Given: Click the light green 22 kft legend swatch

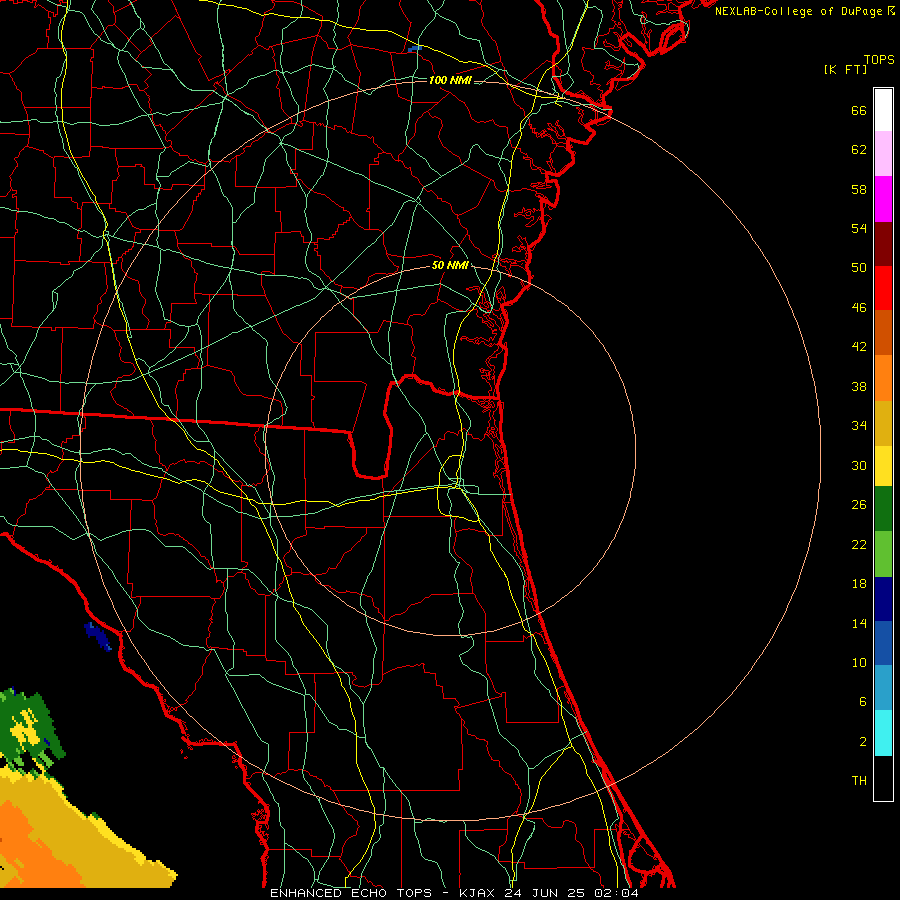Looking at the screenshot, I should 883,554.
